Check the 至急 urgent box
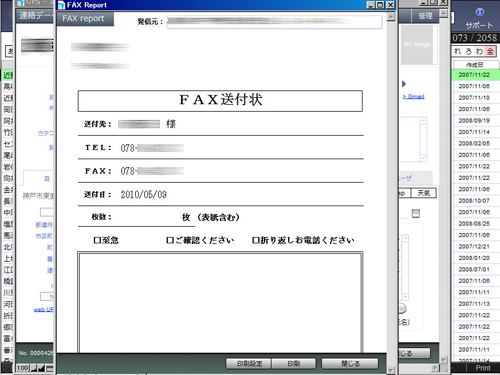 point(97,240)
